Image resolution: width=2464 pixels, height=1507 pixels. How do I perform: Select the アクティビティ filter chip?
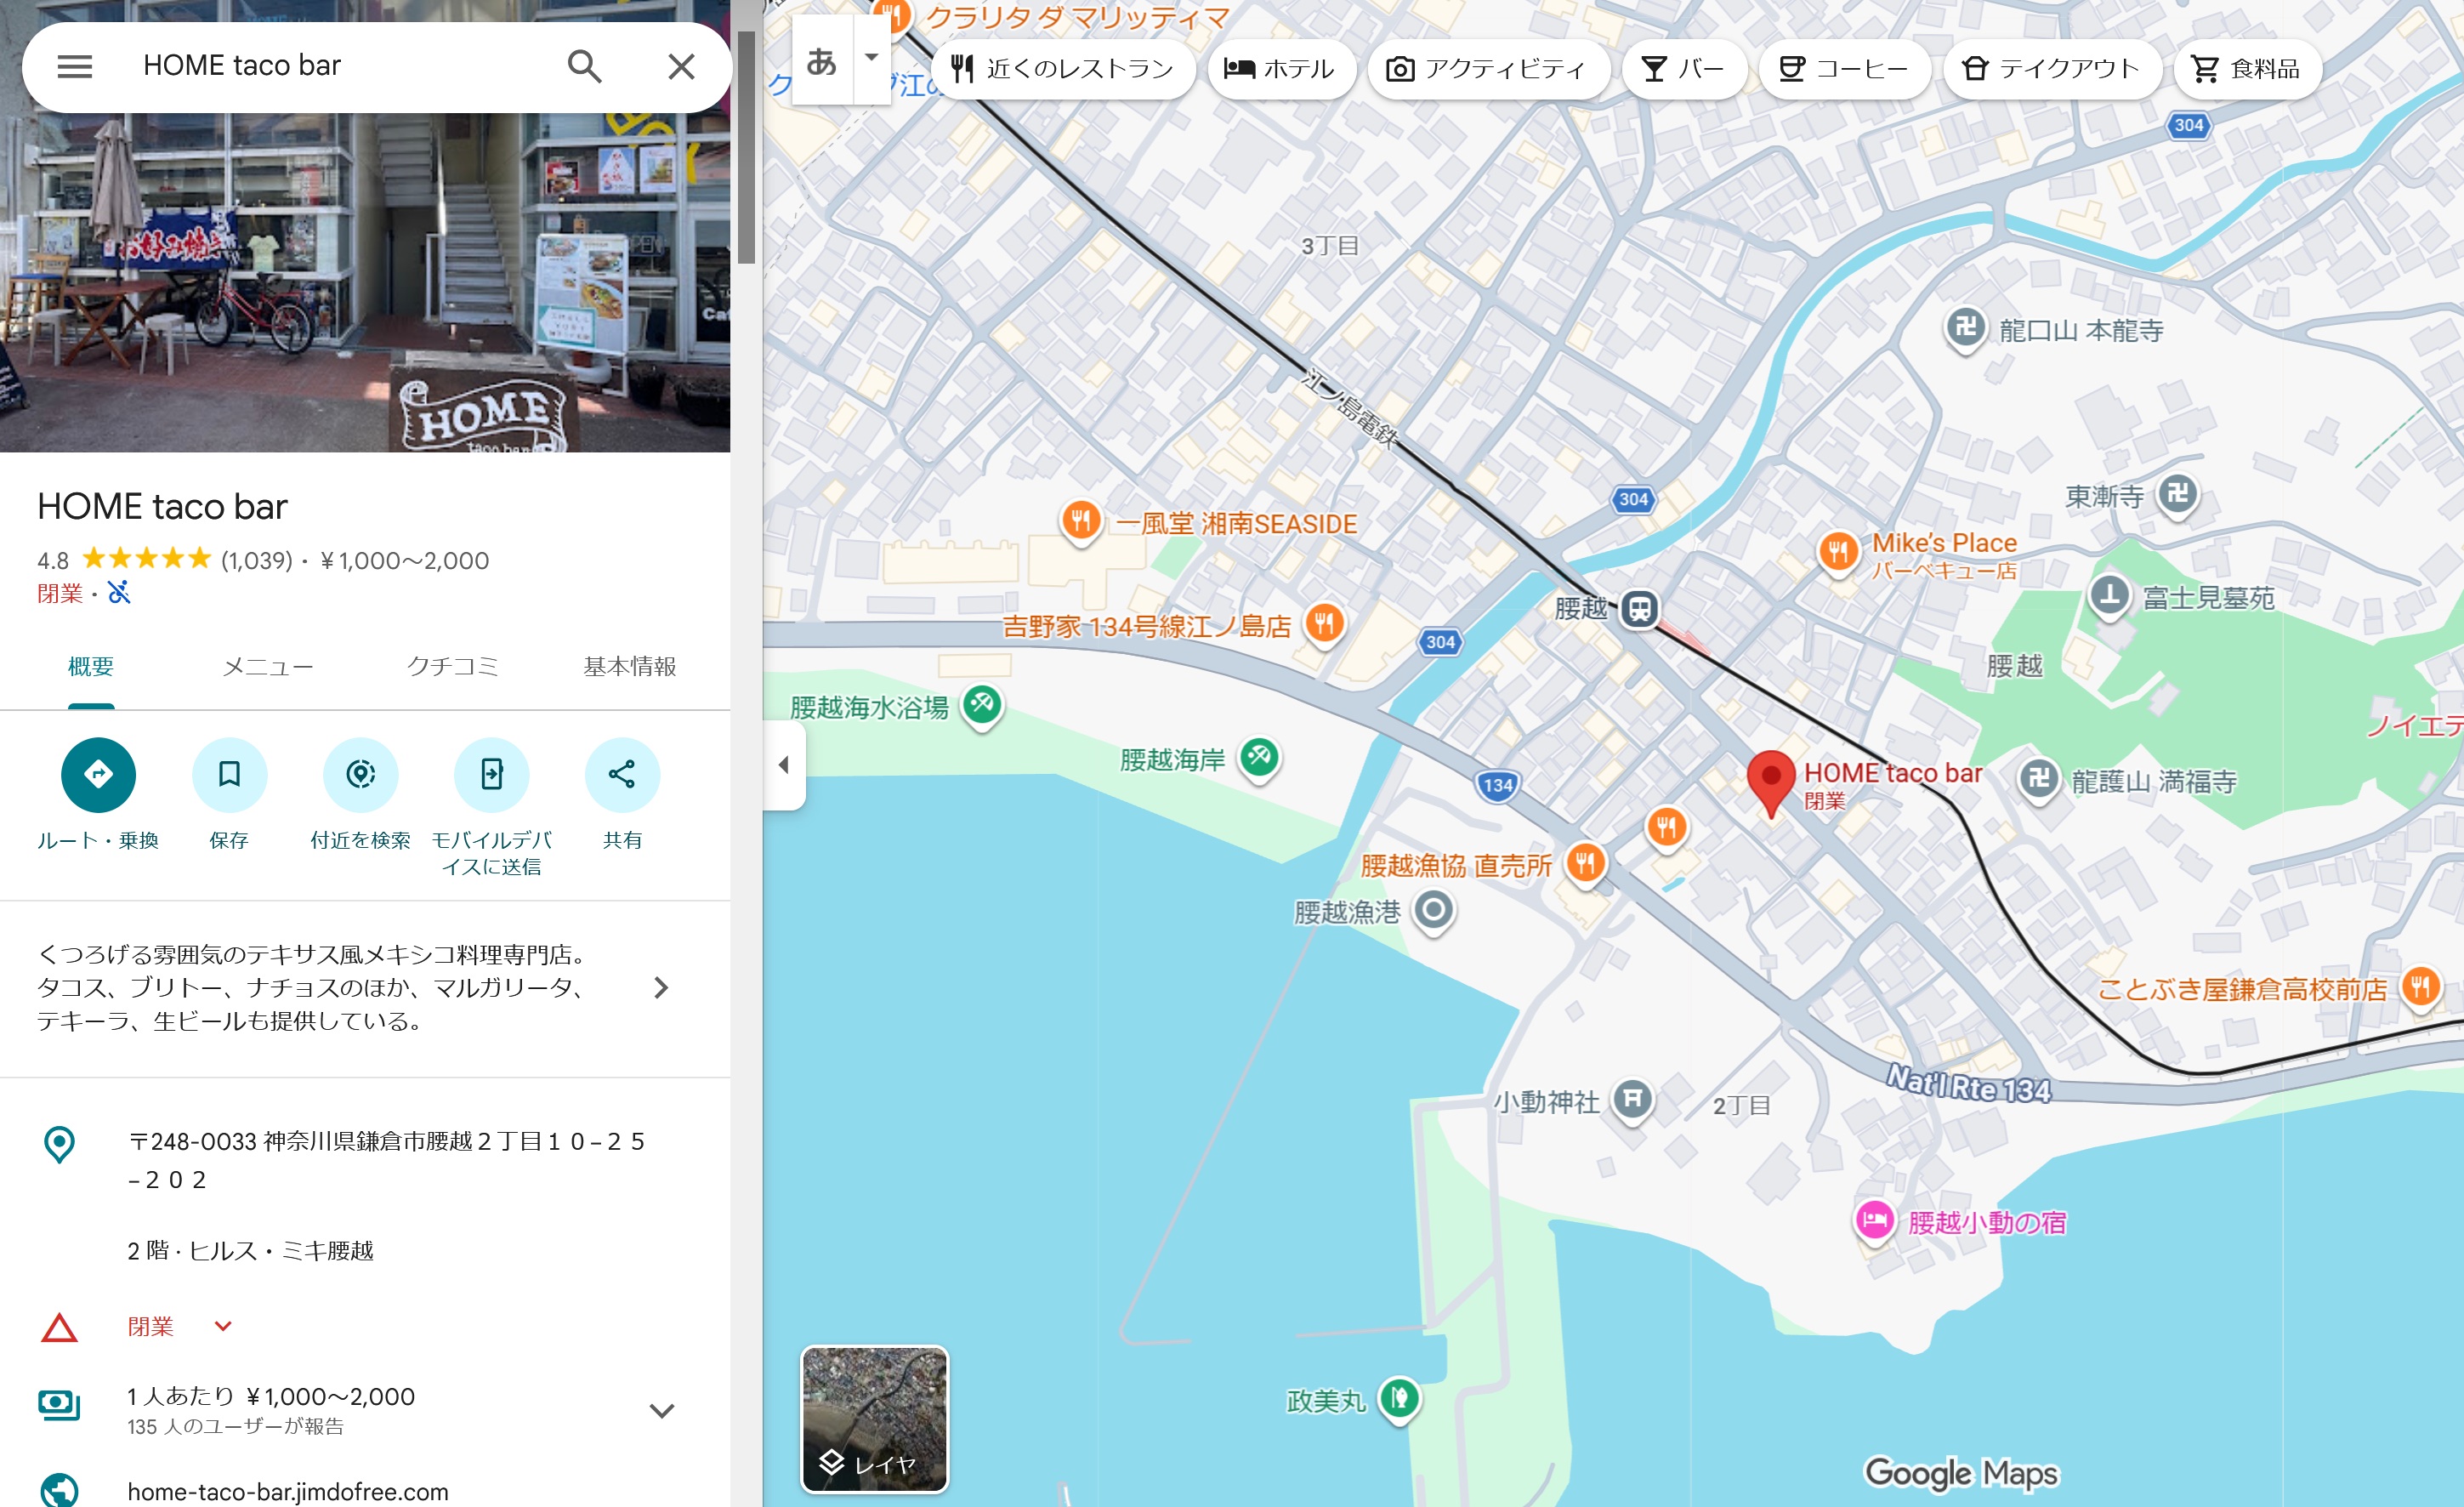click(1487, 69)
